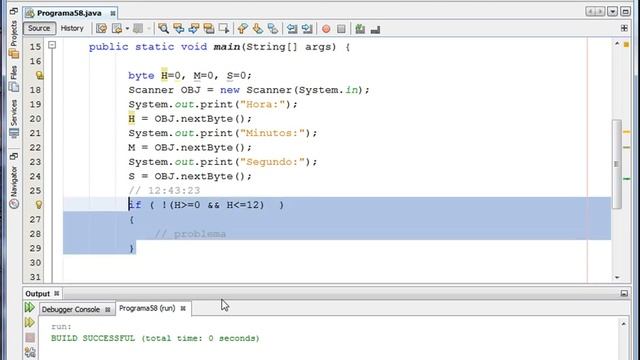Shift Line Right toolbar icon

307,29
